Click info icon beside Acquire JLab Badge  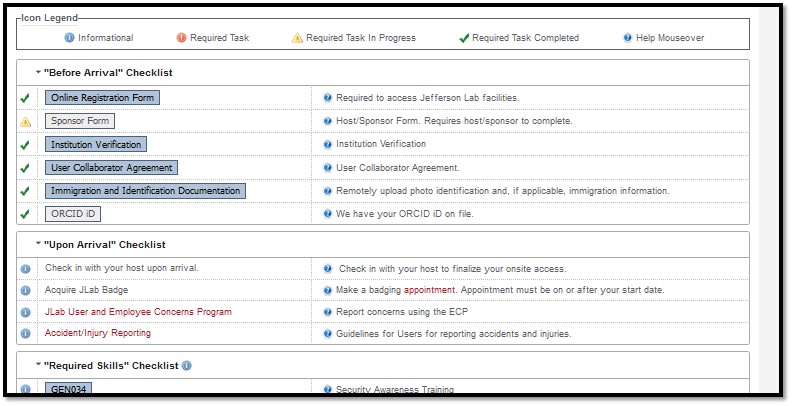pyautogui.click(x=26, y=290)
